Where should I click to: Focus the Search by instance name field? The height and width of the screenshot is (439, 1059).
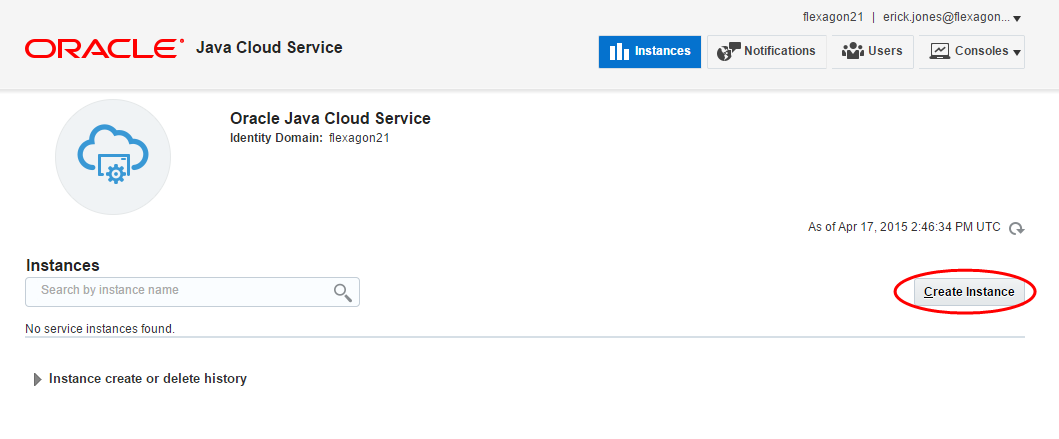[x=192, y=292]
